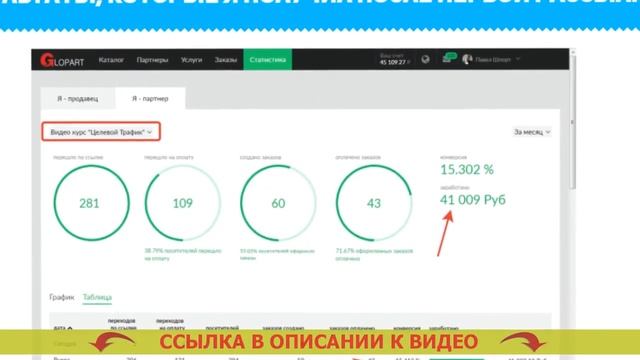
Task: Open the Услуги menu item
Action: click(191, 60)
